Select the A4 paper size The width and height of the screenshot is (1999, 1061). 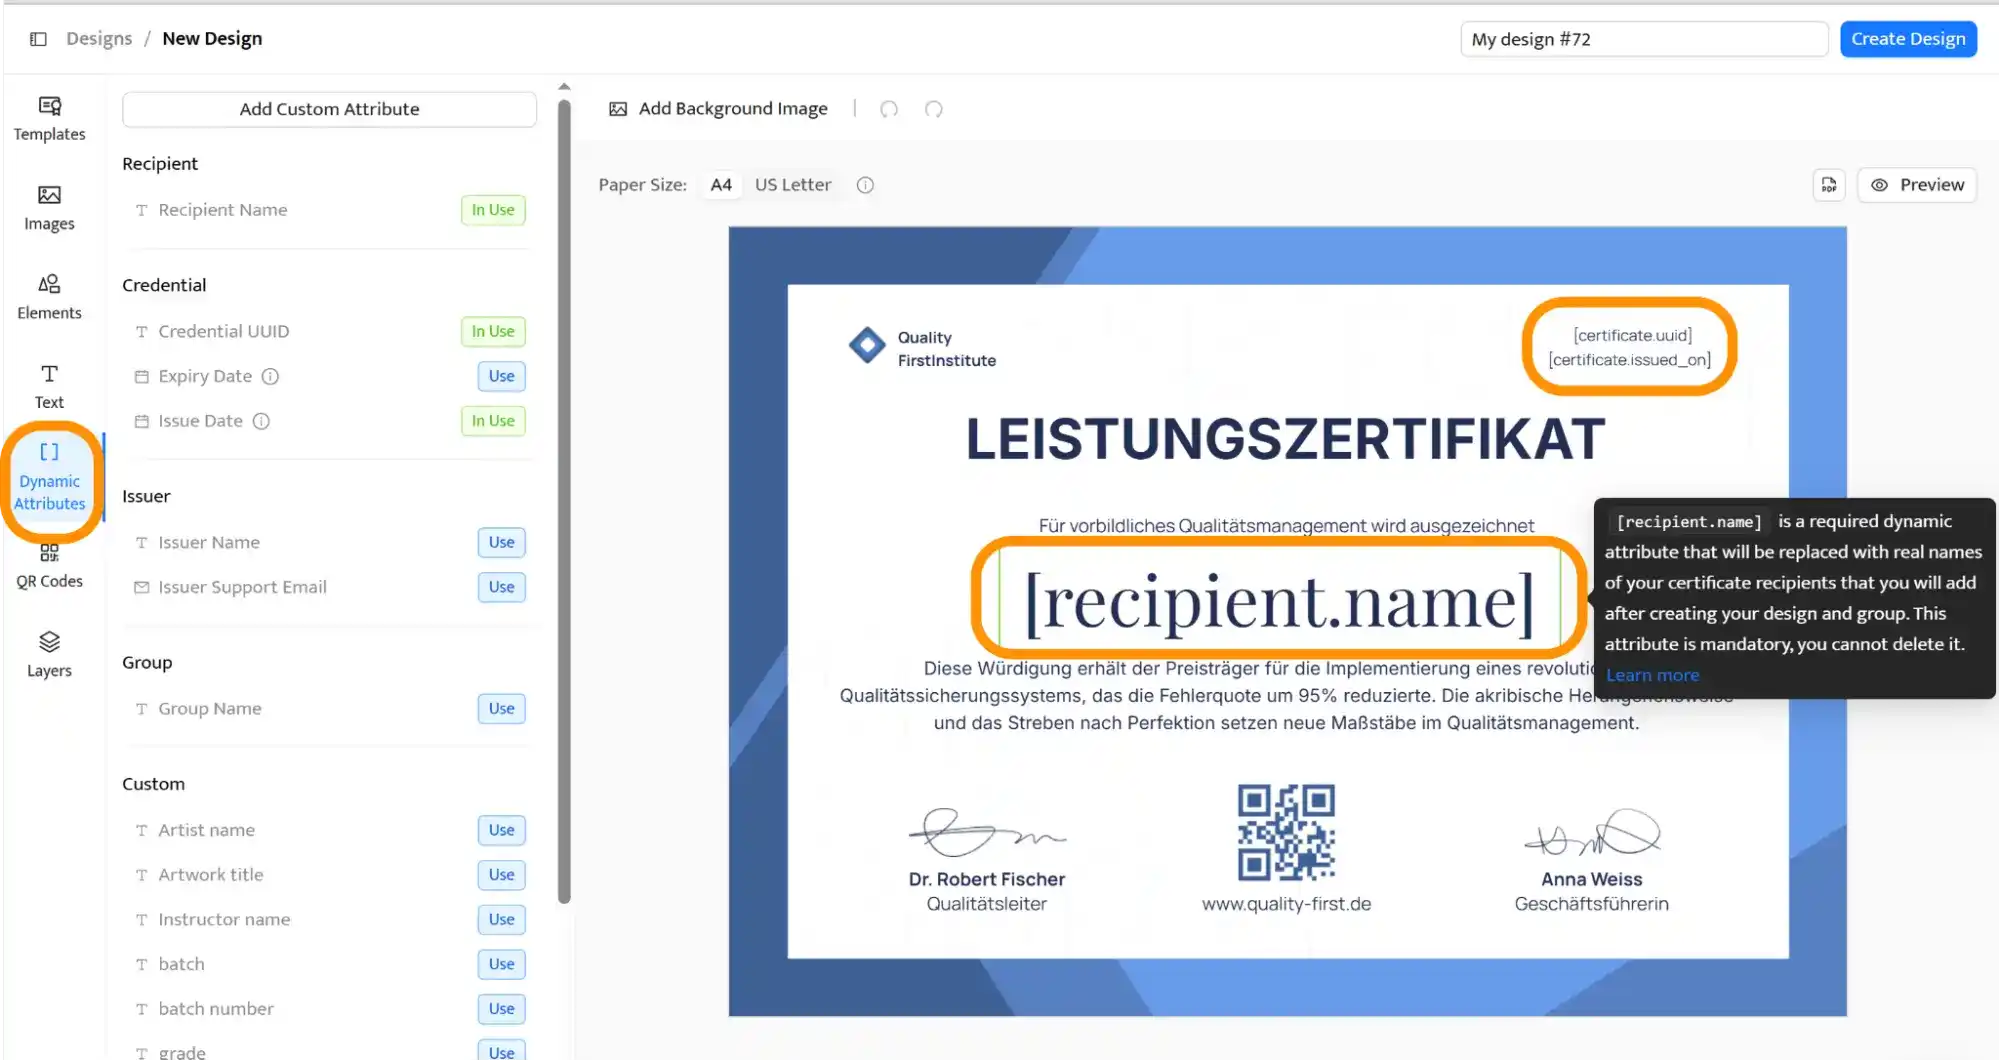click(x=720, y=184)
